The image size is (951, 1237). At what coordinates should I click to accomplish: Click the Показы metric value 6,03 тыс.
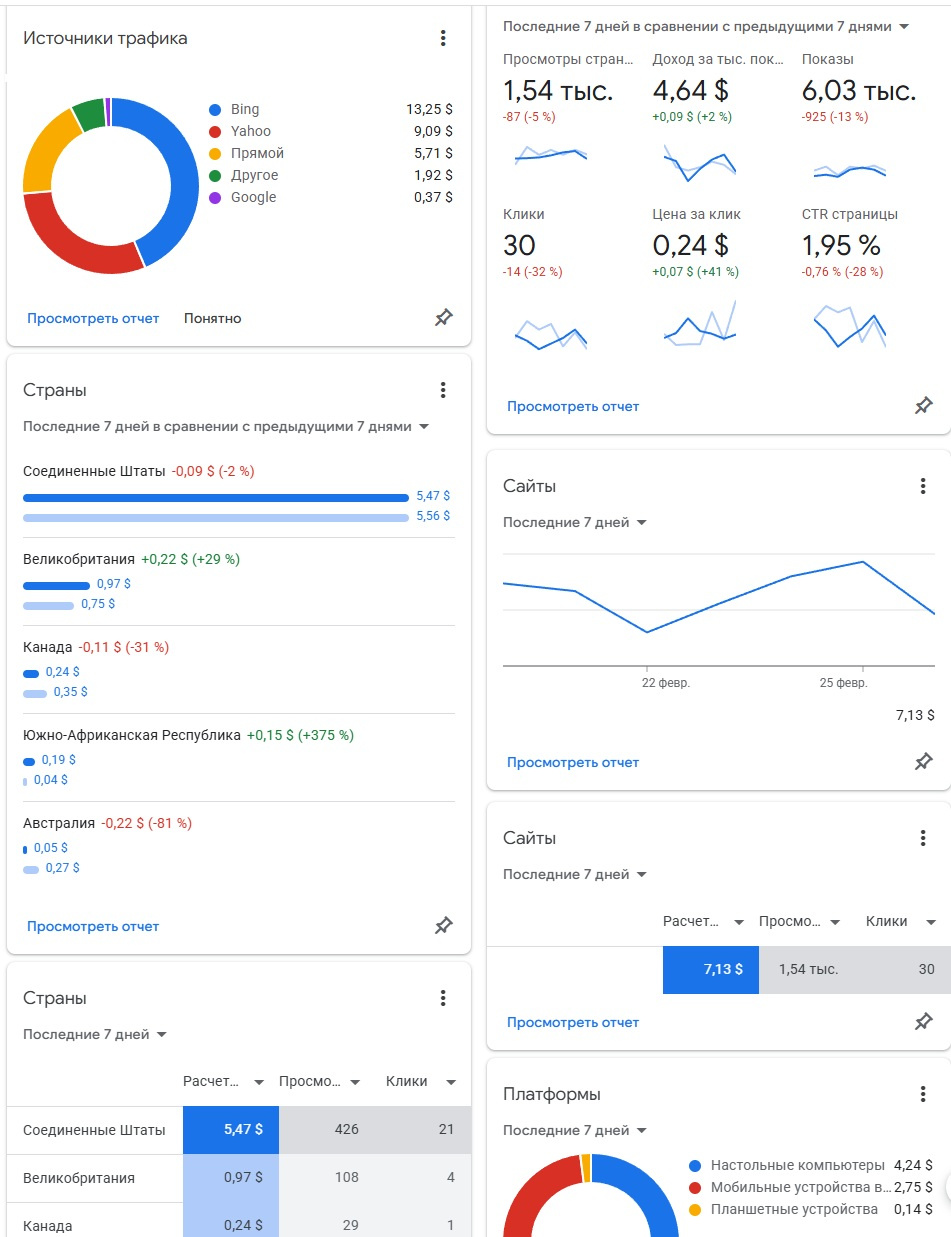click(859, 91)
